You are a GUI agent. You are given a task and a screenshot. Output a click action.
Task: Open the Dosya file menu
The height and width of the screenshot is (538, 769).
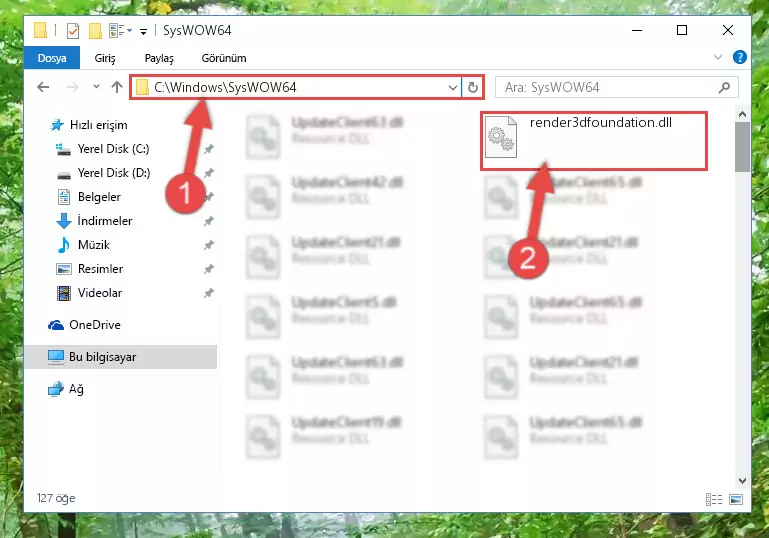pyautogui.click(x=52, y=58)
